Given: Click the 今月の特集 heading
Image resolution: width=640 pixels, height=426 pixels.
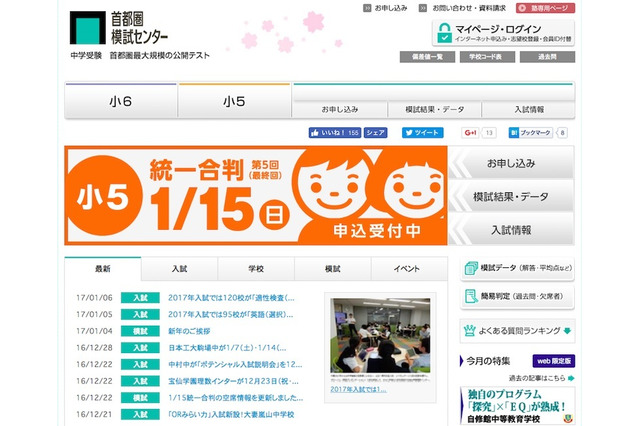Looking at the screenshot, I should click(488, 361).
